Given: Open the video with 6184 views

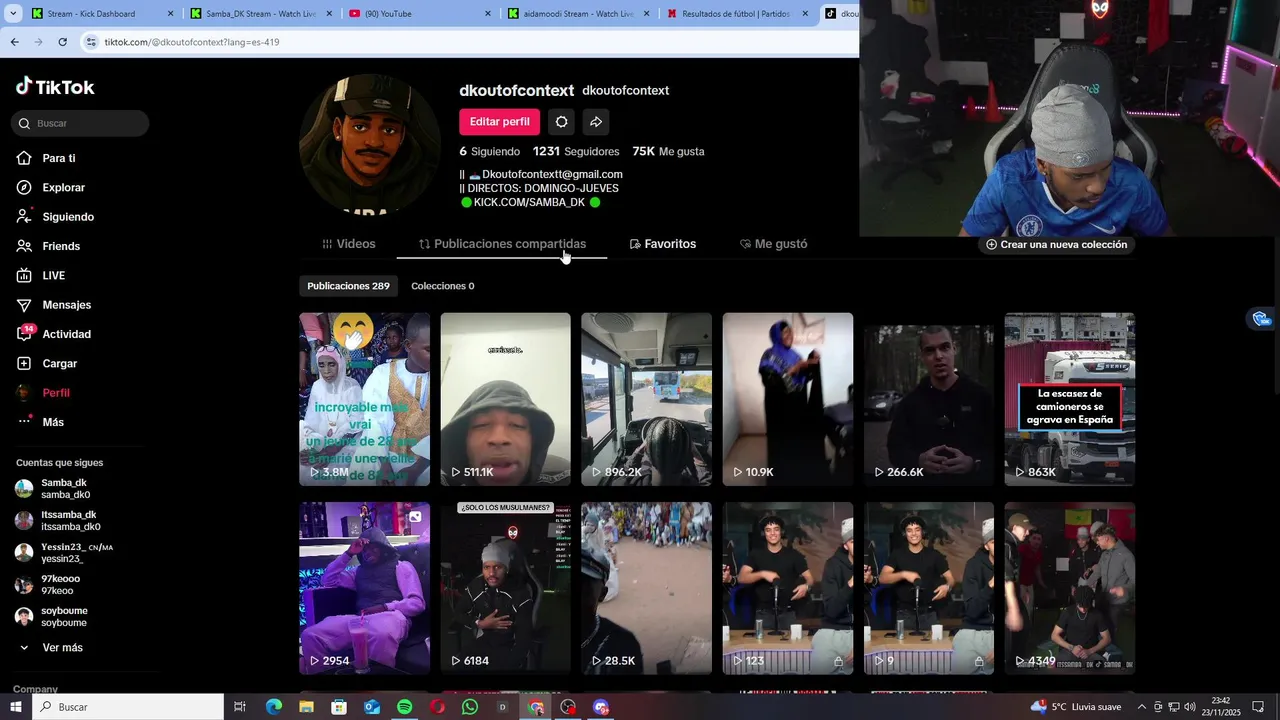Looking at the screenshot, I should click(505, 588).
